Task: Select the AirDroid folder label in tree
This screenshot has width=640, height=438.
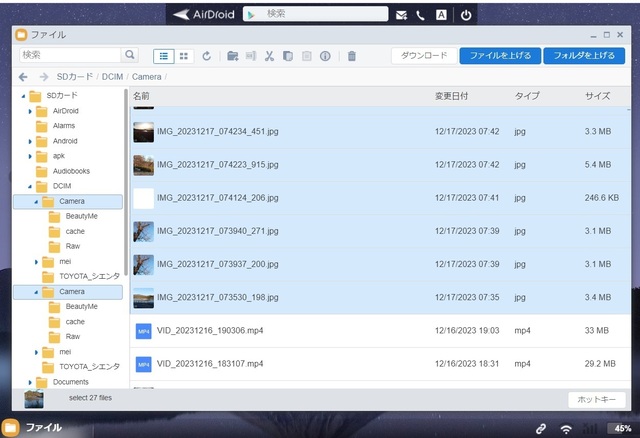Action: (65, 111)
